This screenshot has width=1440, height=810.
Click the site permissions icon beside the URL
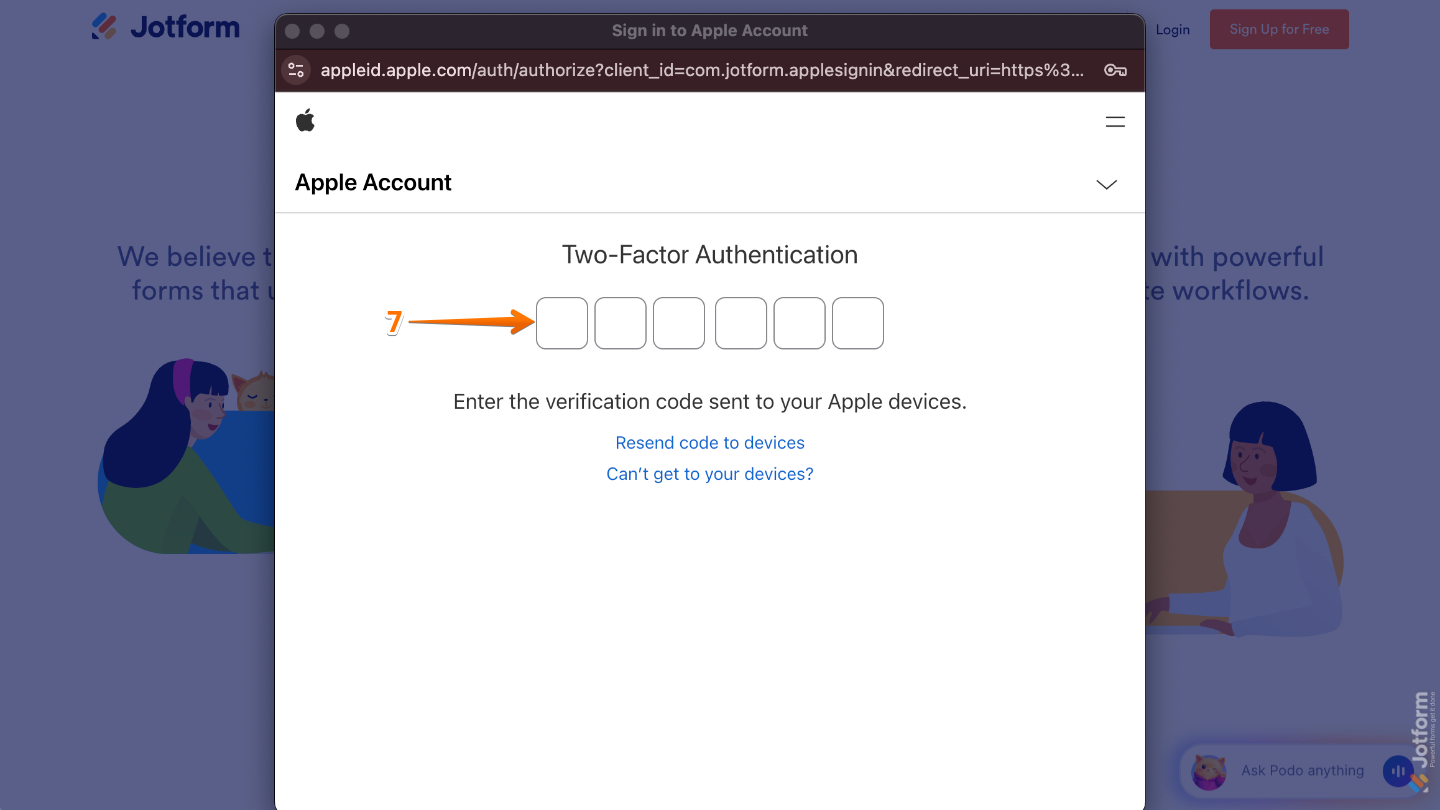296,71
